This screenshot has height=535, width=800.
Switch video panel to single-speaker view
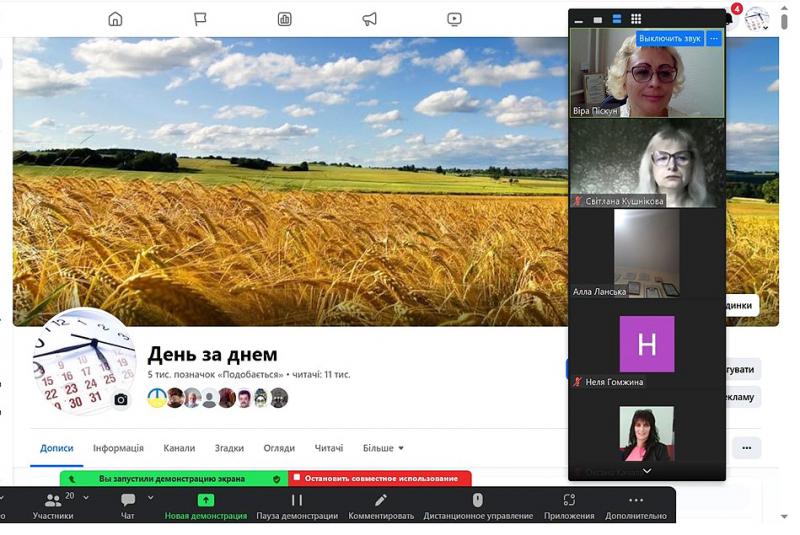pos(598,19)
